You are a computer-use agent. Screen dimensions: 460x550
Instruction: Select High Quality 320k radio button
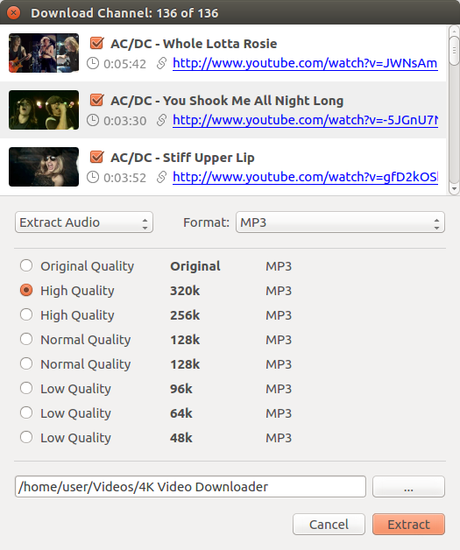[x=26, y=290]
